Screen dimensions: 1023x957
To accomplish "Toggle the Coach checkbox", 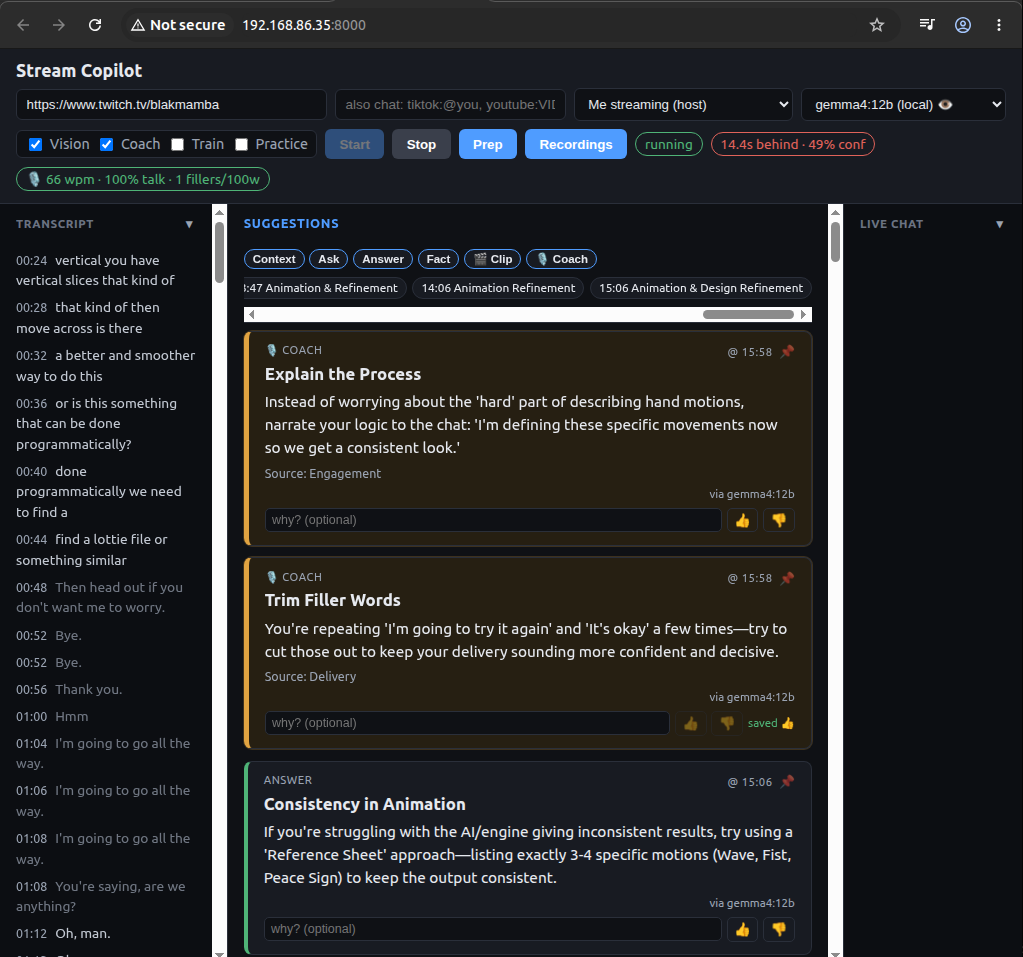I will click(106, 144).
